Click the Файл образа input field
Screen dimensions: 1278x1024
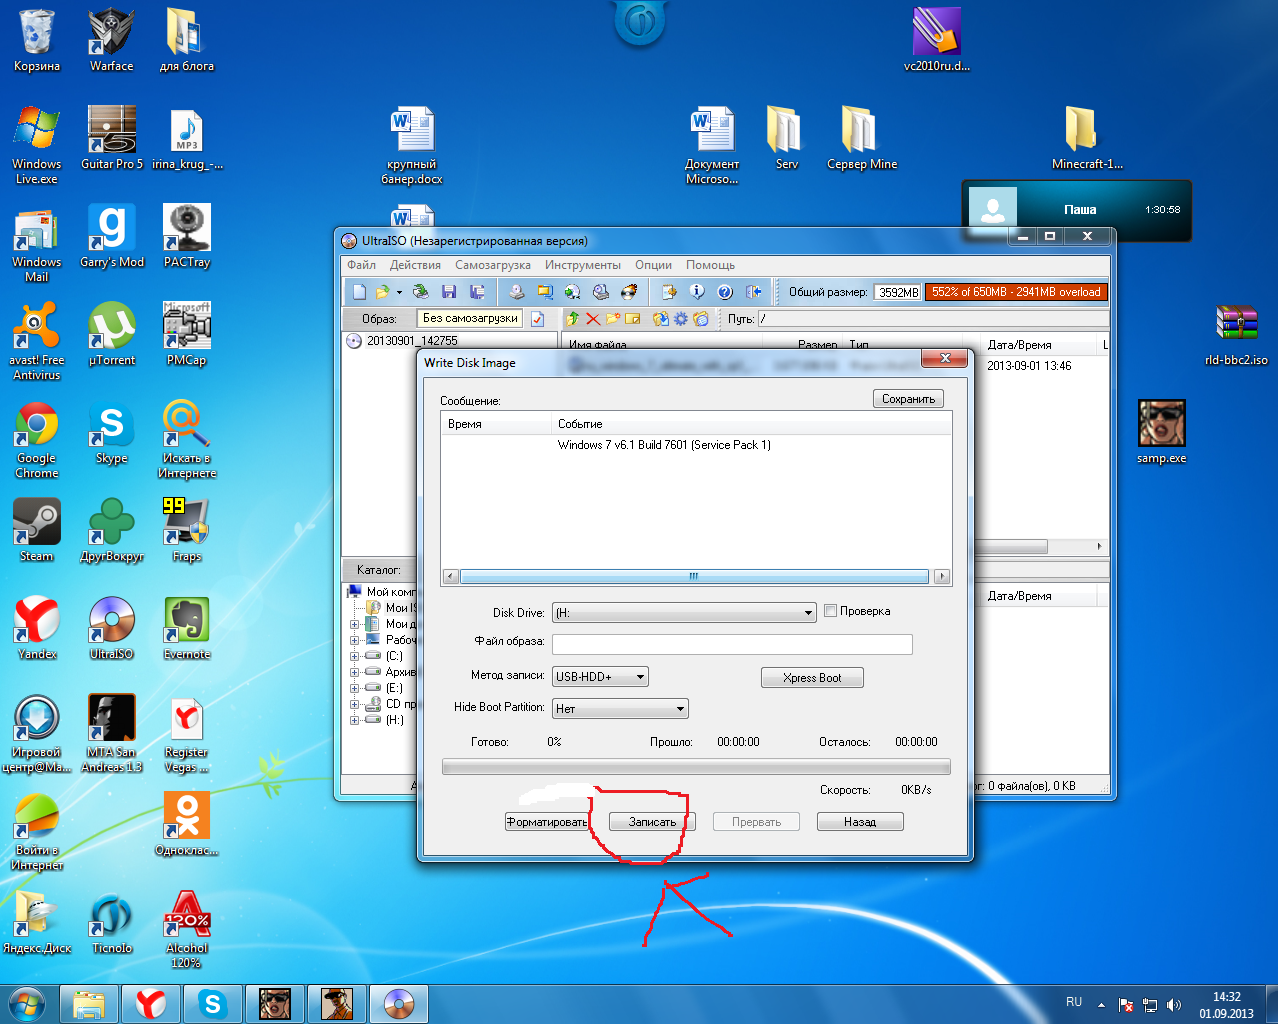732,644
